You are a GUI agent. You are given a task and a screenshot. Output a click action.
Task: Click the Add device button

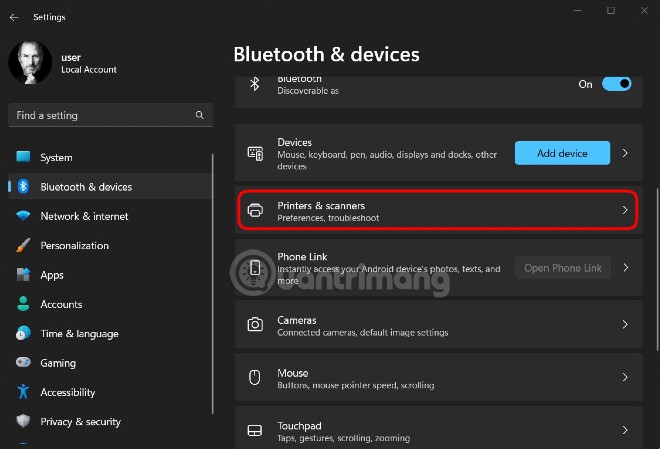coord(562,153)
